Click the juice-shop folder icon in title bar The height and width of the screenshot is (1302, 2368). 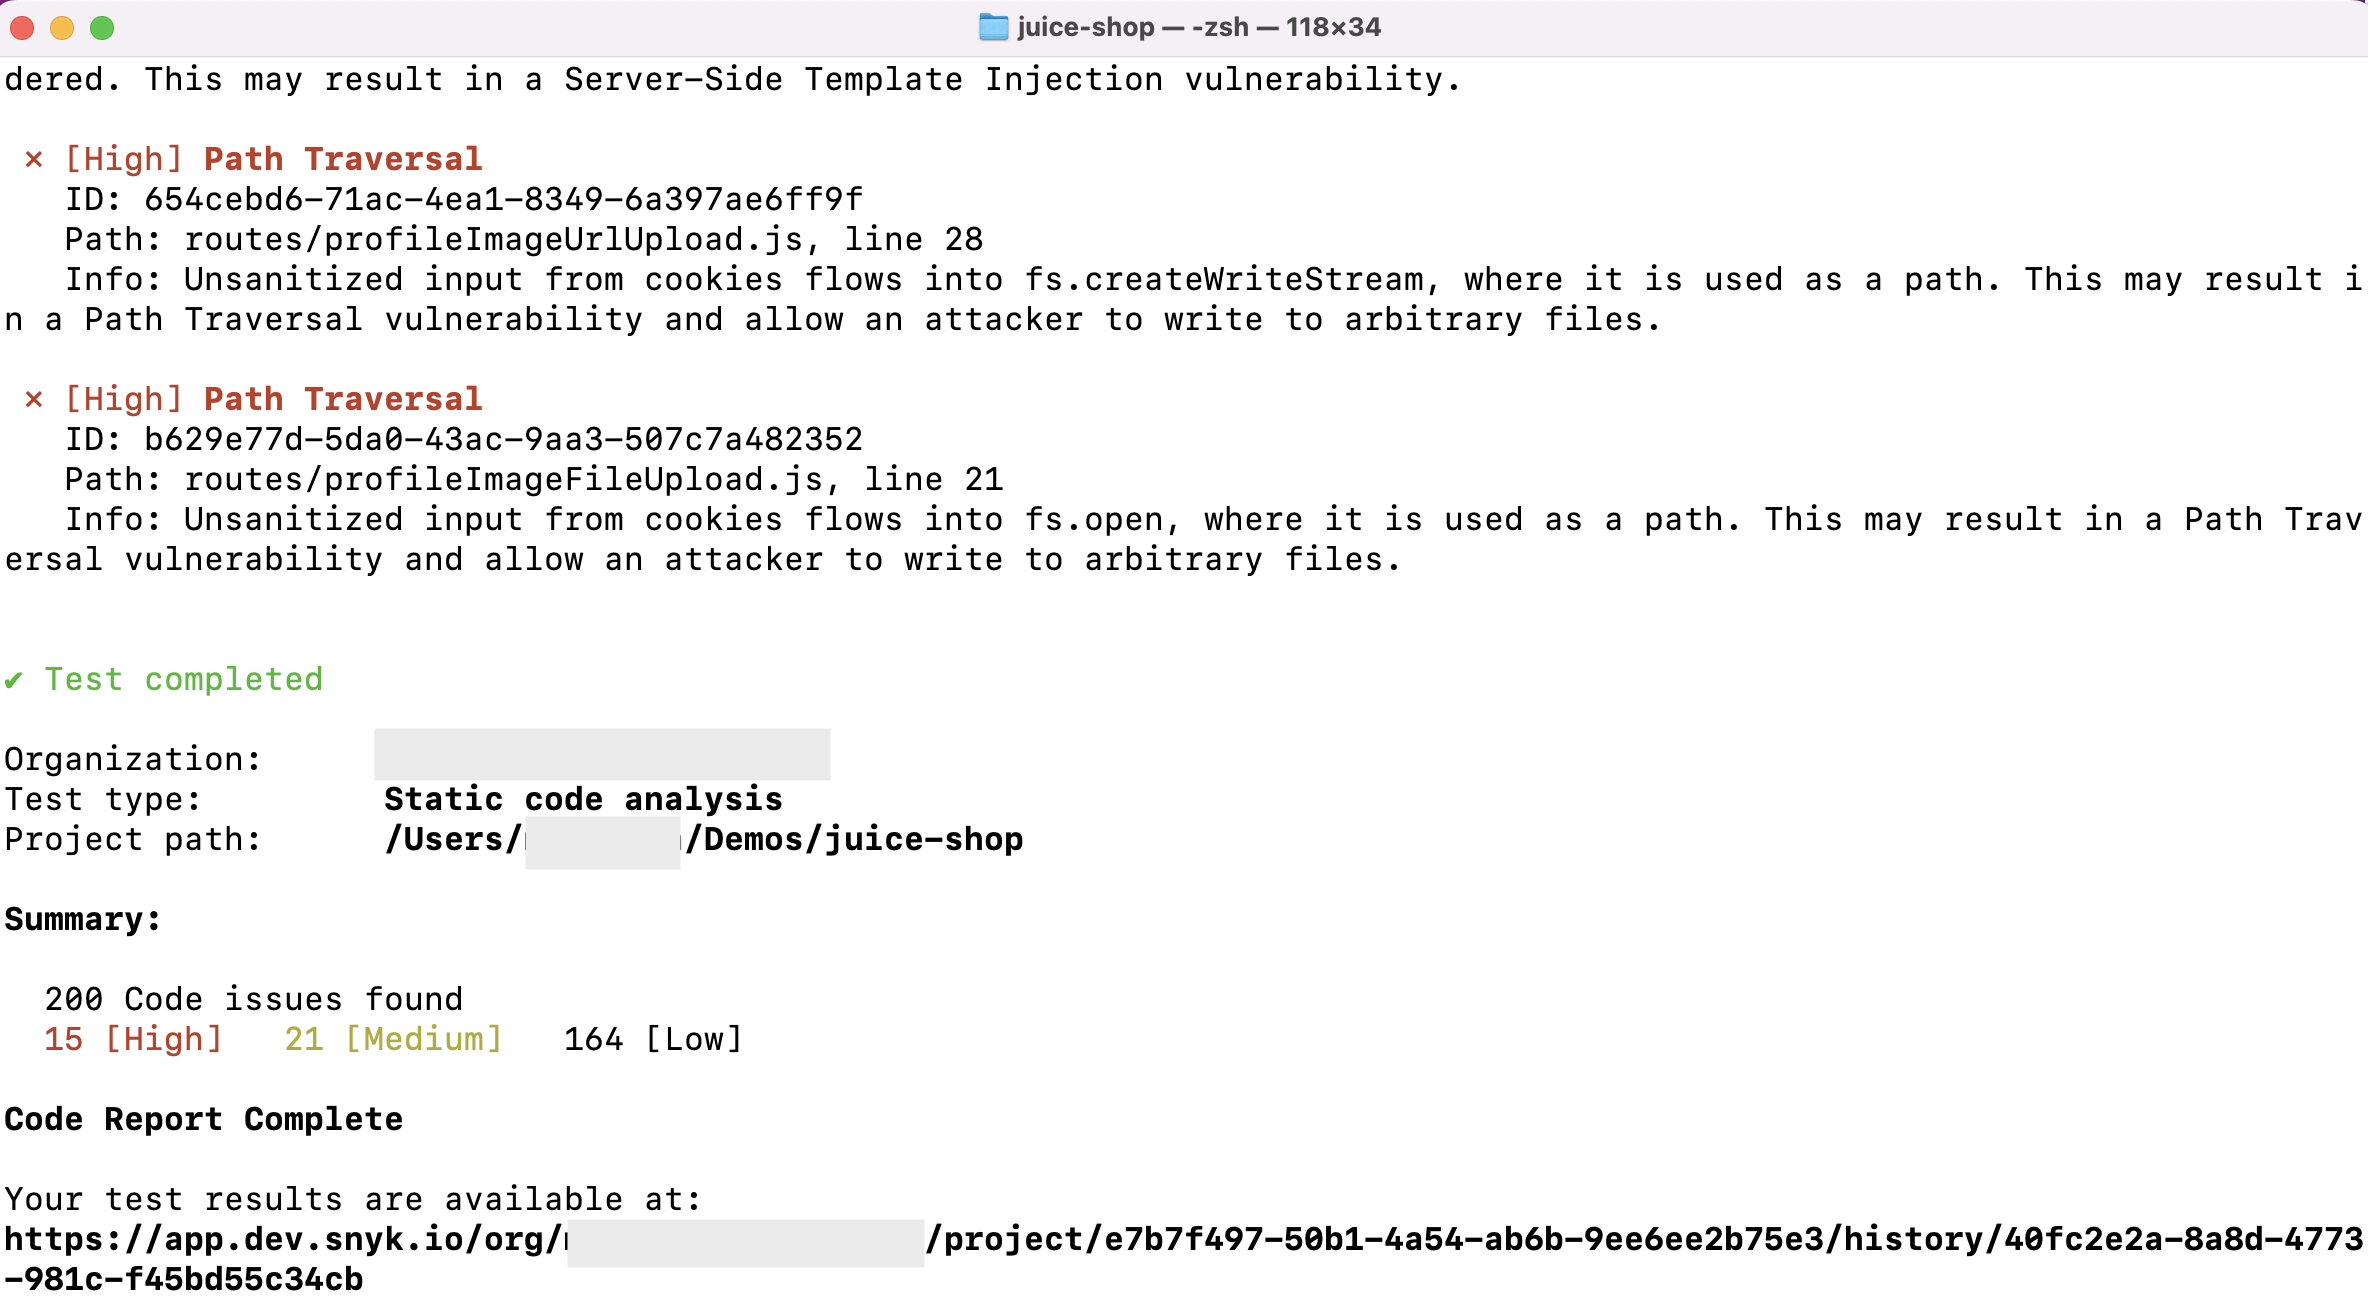[x=993, y=27]
